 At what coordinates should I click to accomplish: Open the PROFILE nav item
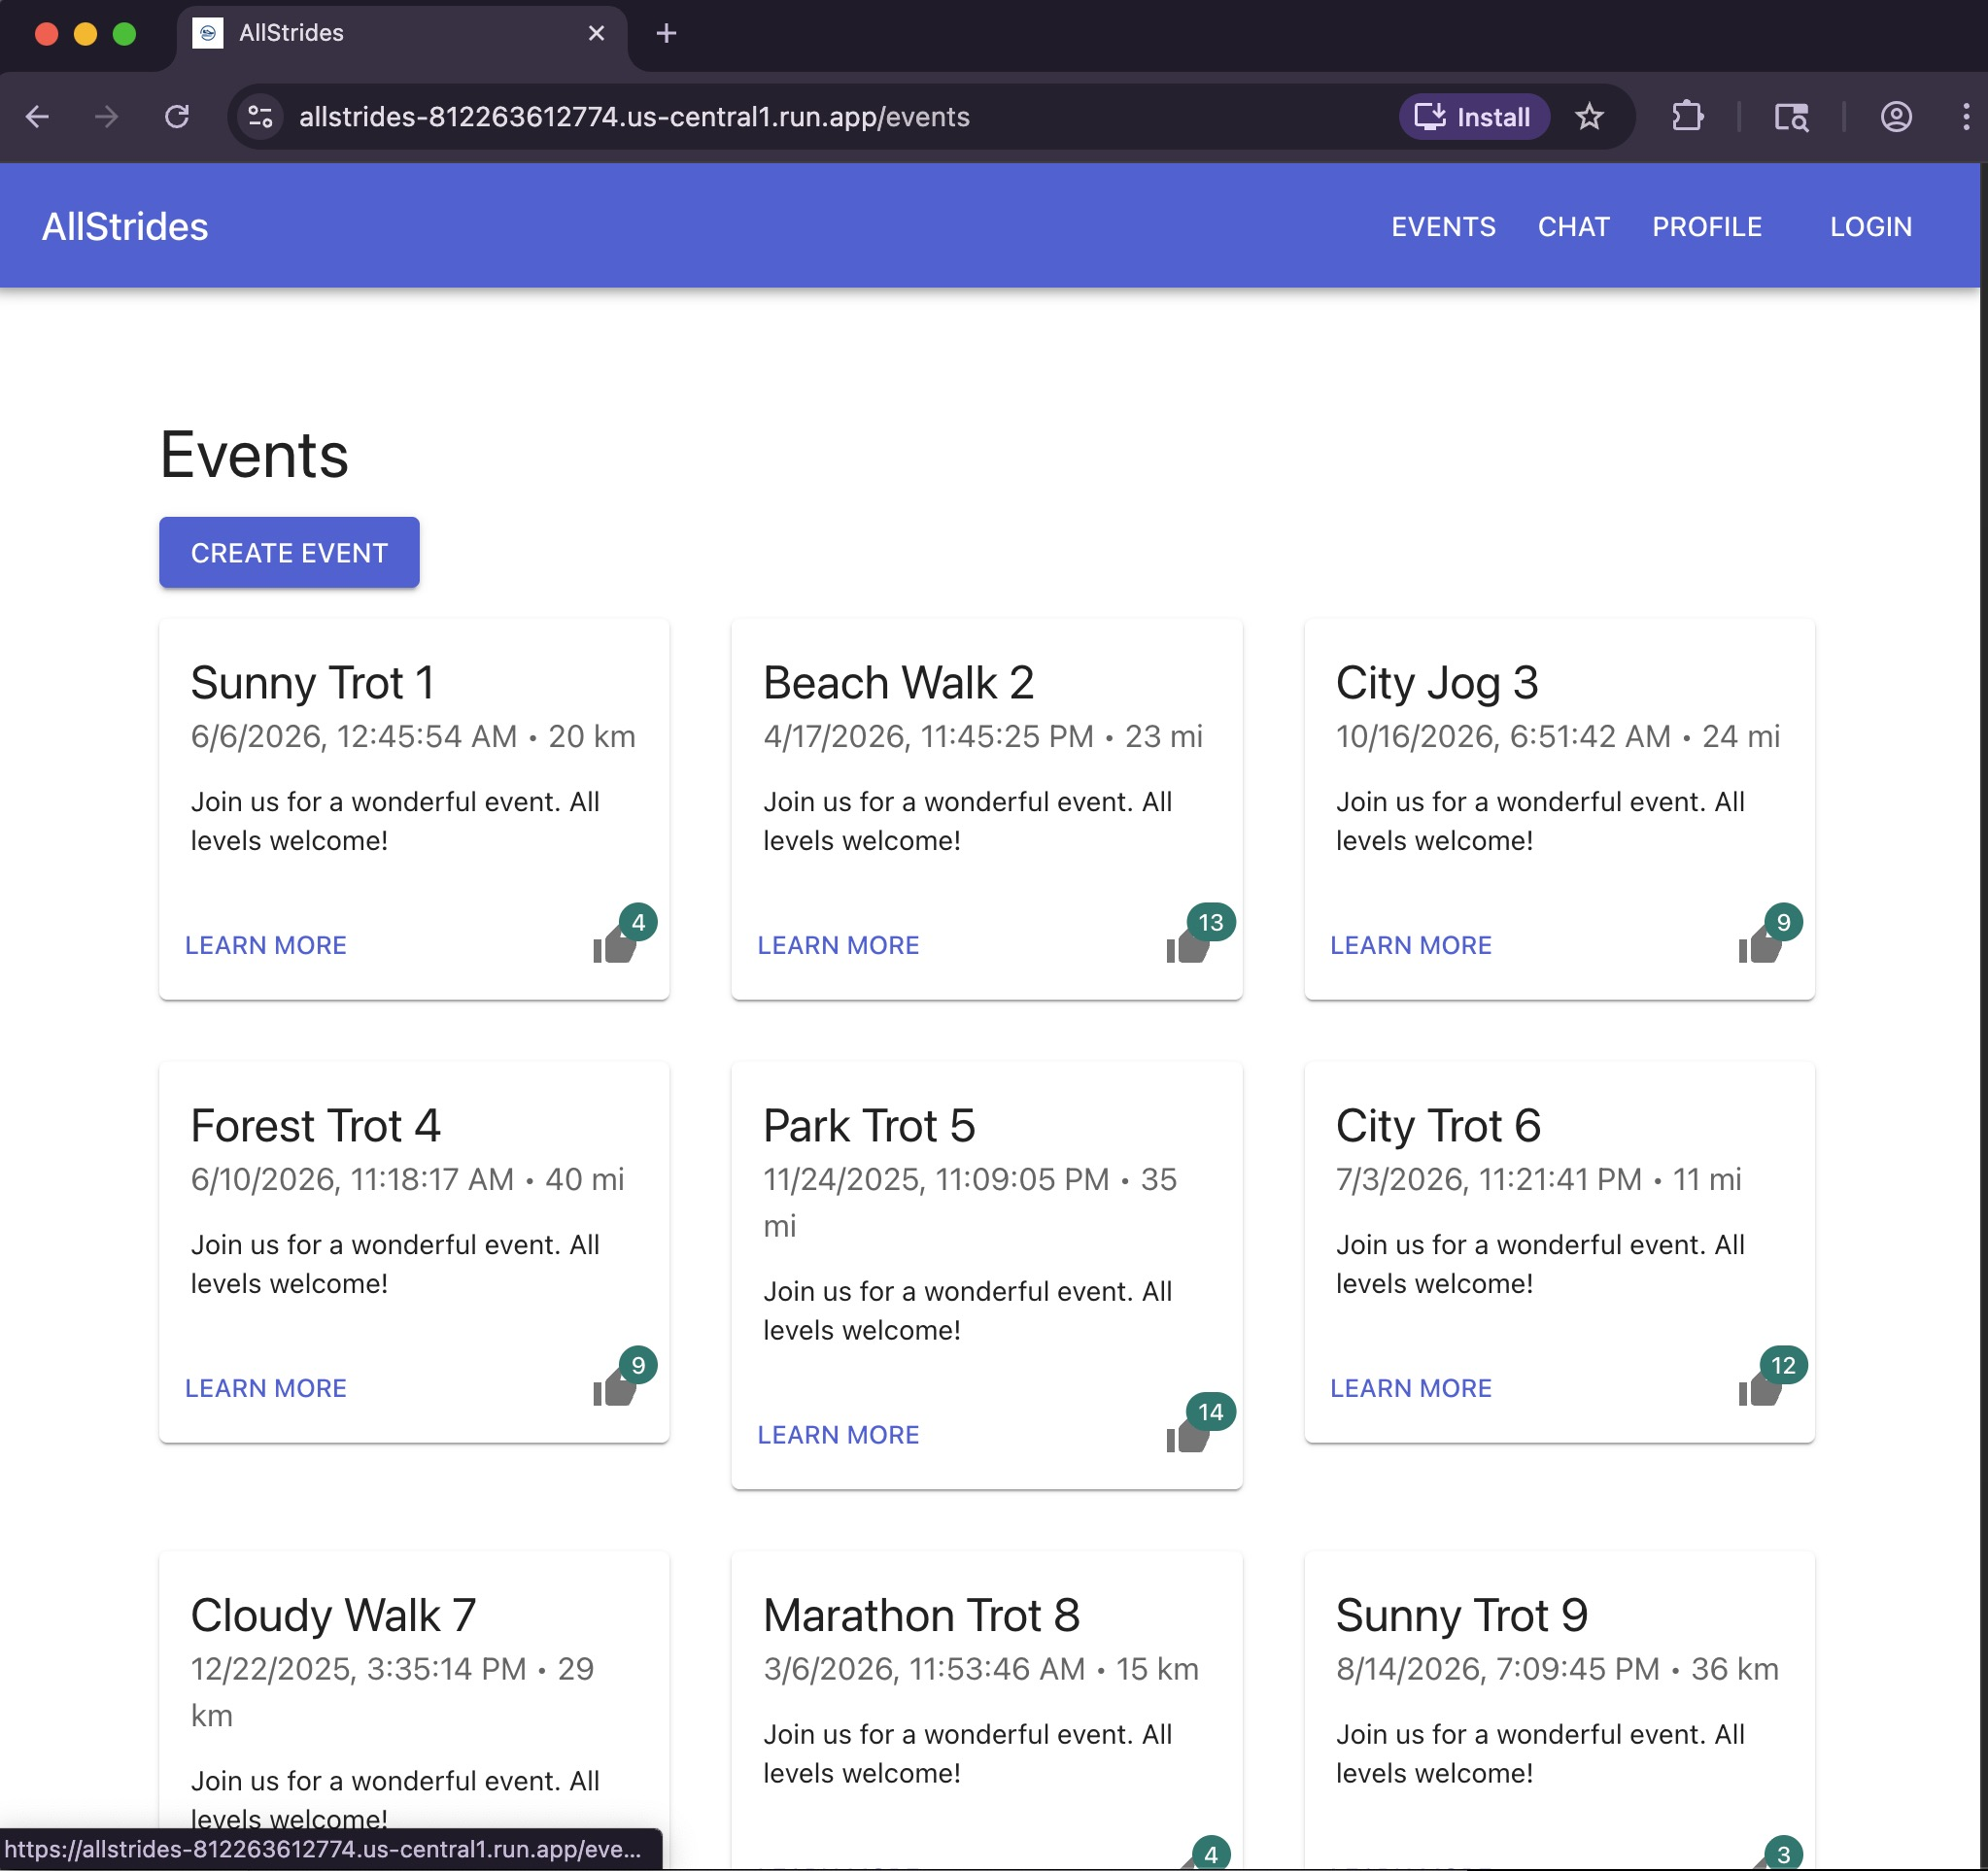click(1706, 227)
